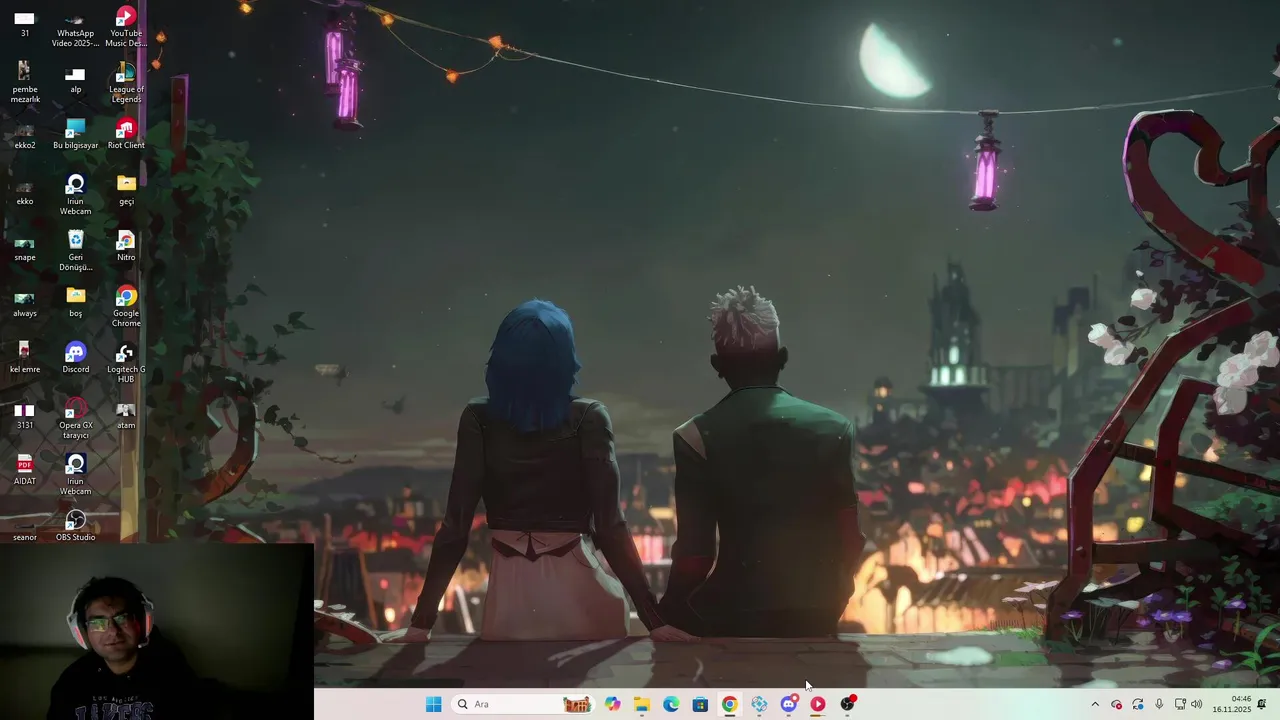Select the atam image file
1280x720 pixels.
pyautogui.click(x=126, y=414)
